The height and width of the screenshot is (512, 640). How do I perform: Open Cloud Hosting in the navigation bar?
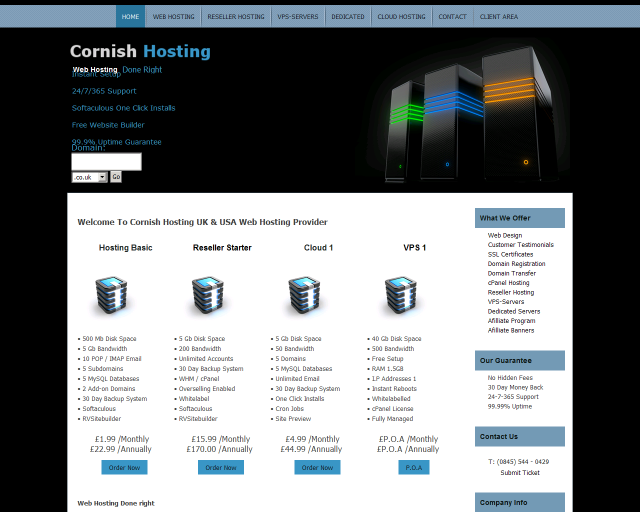click(x=401, y=17)
